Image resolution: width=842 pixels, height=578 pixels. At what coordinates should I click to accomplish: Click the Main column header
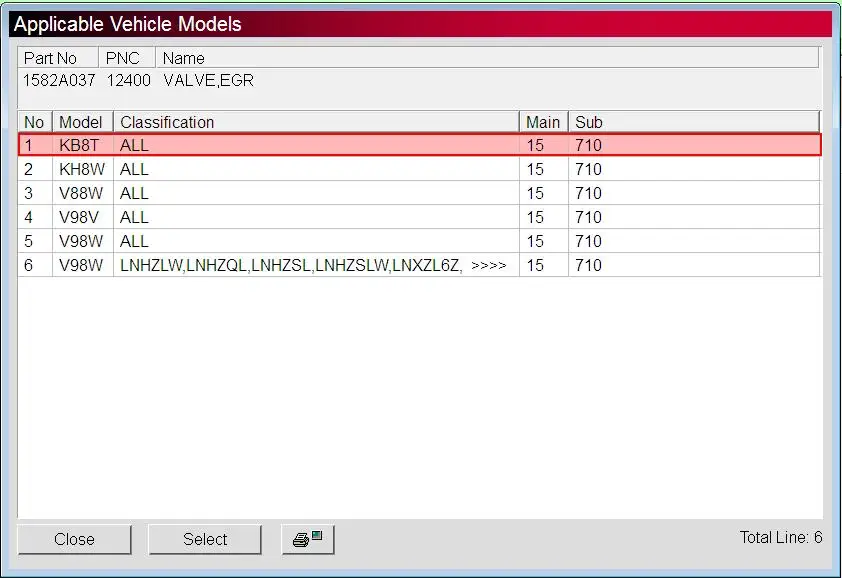pyautogui.click(x=543, y=122)
